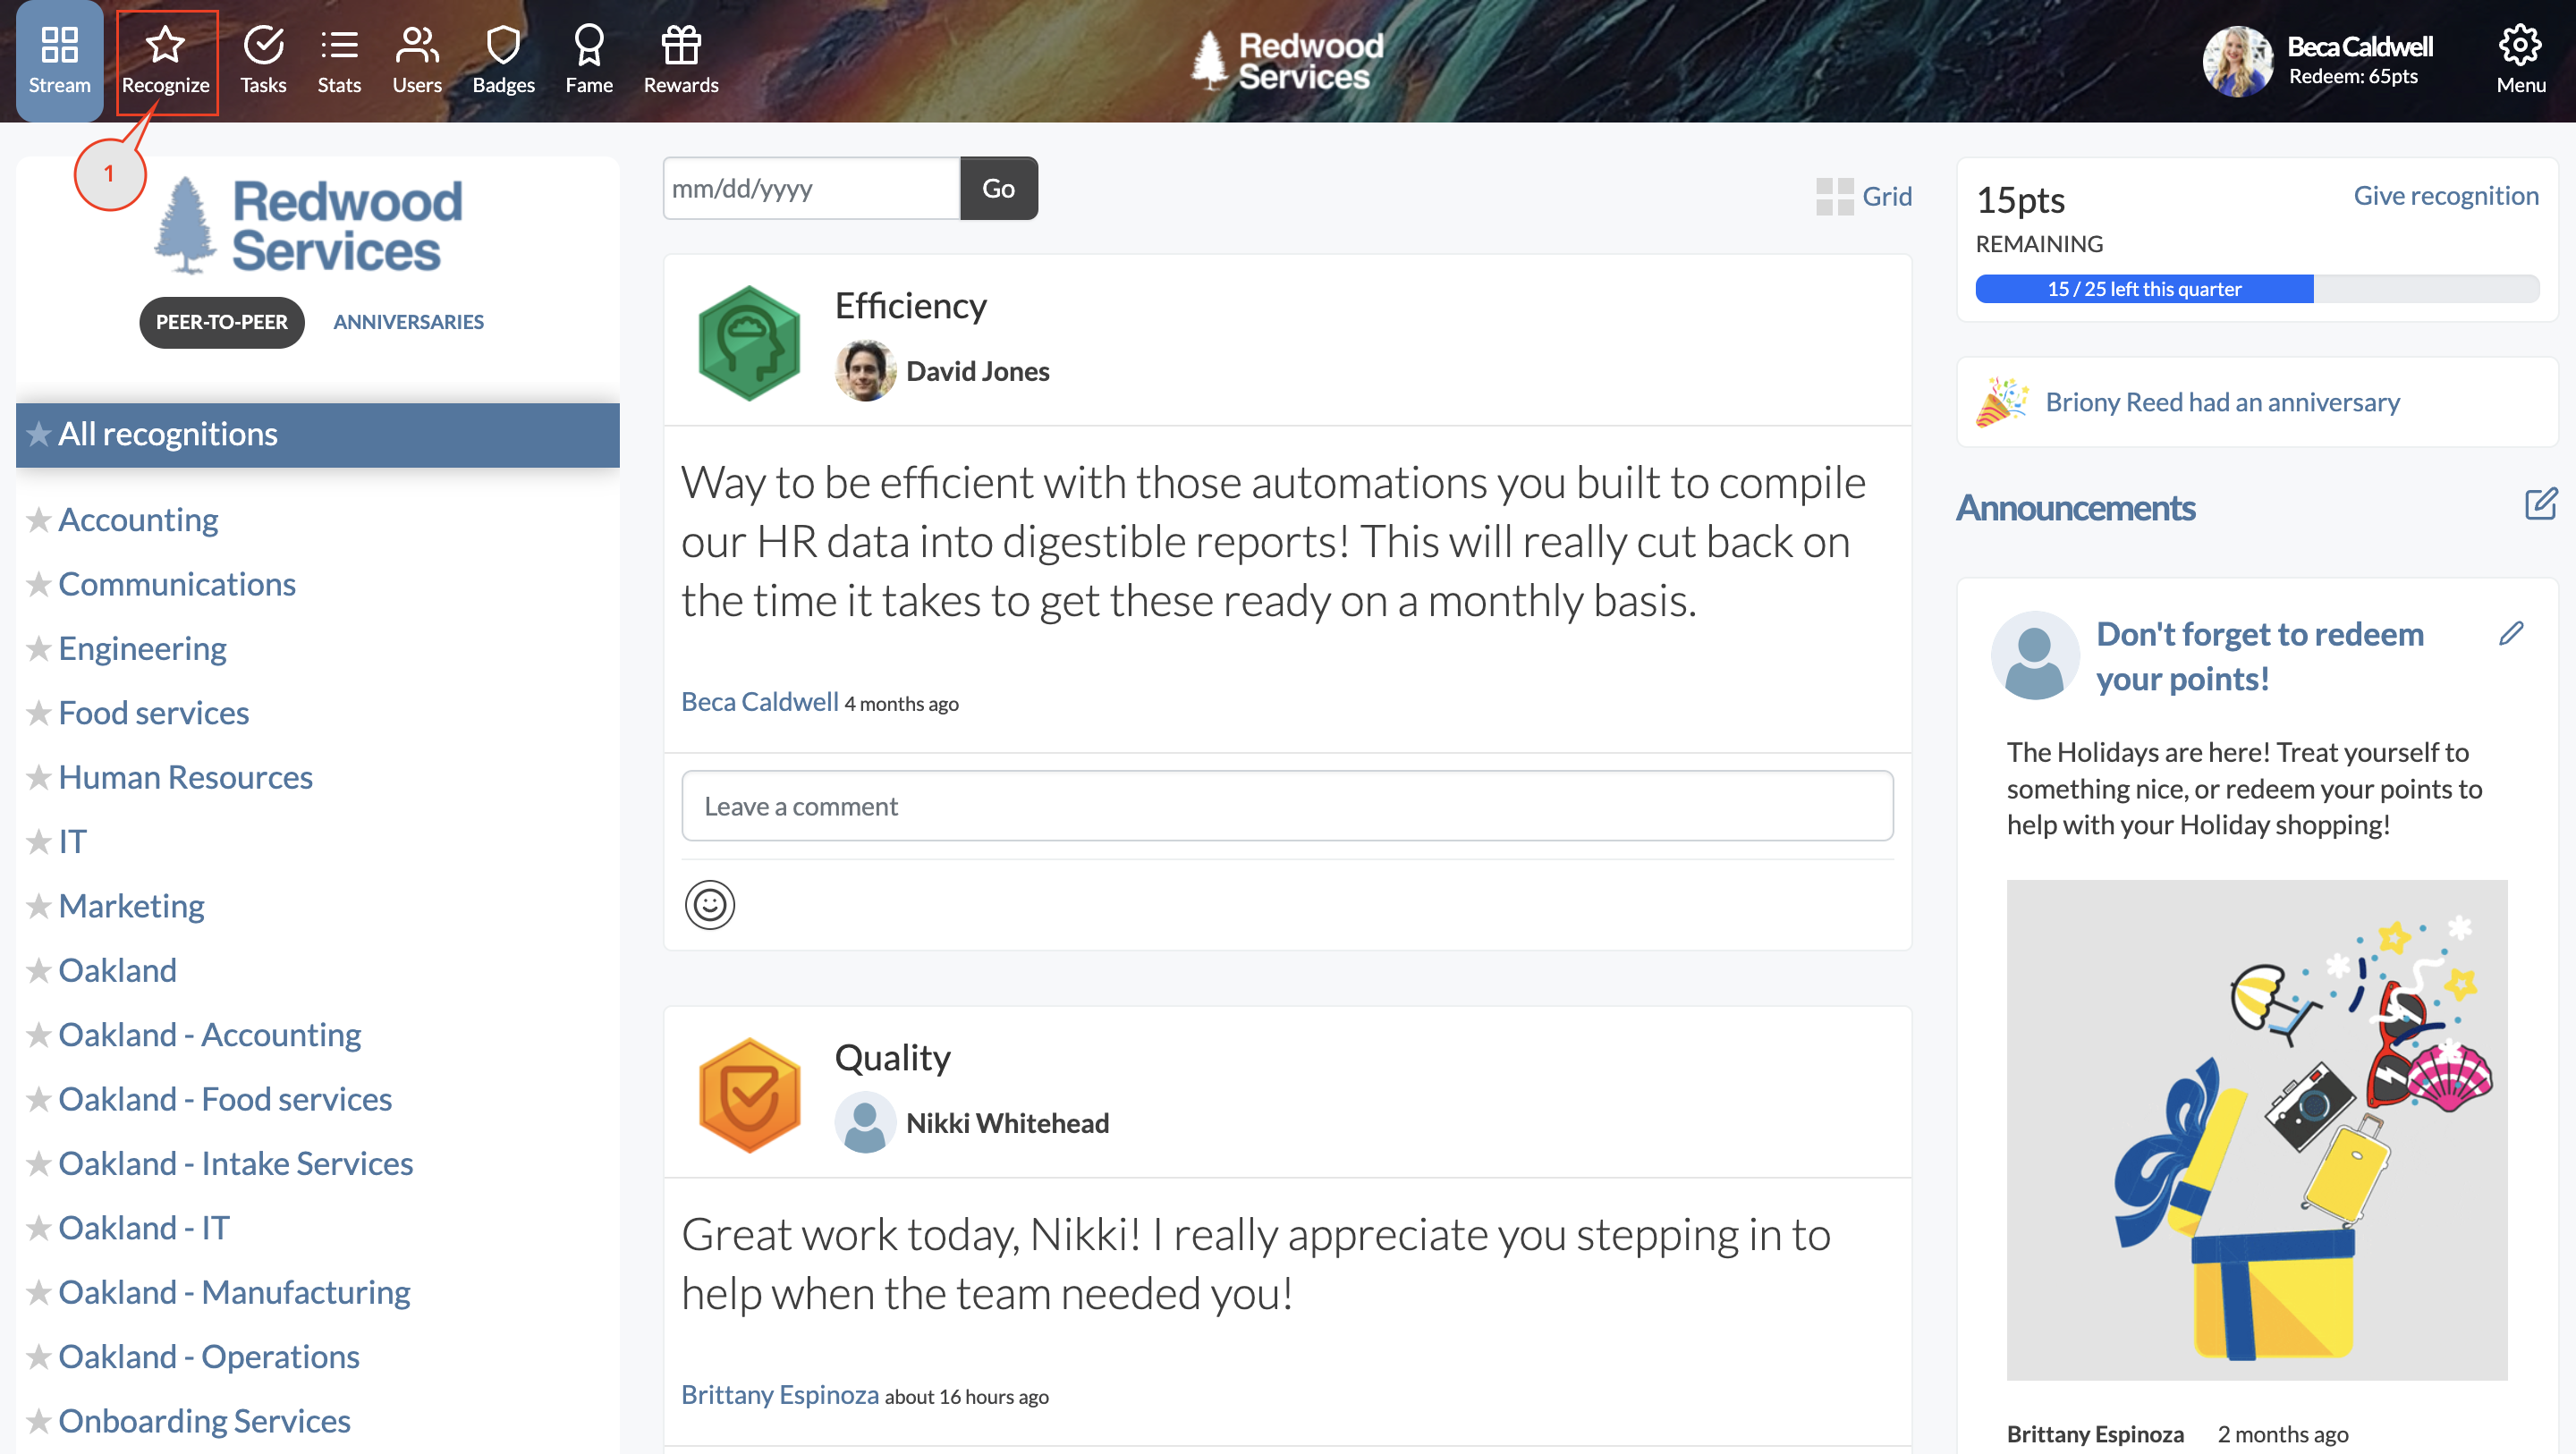Image resolution: width=2576 pixels, height=1454 pixels.
Task: Click the Give recognition link
Action: (2445, 196)
